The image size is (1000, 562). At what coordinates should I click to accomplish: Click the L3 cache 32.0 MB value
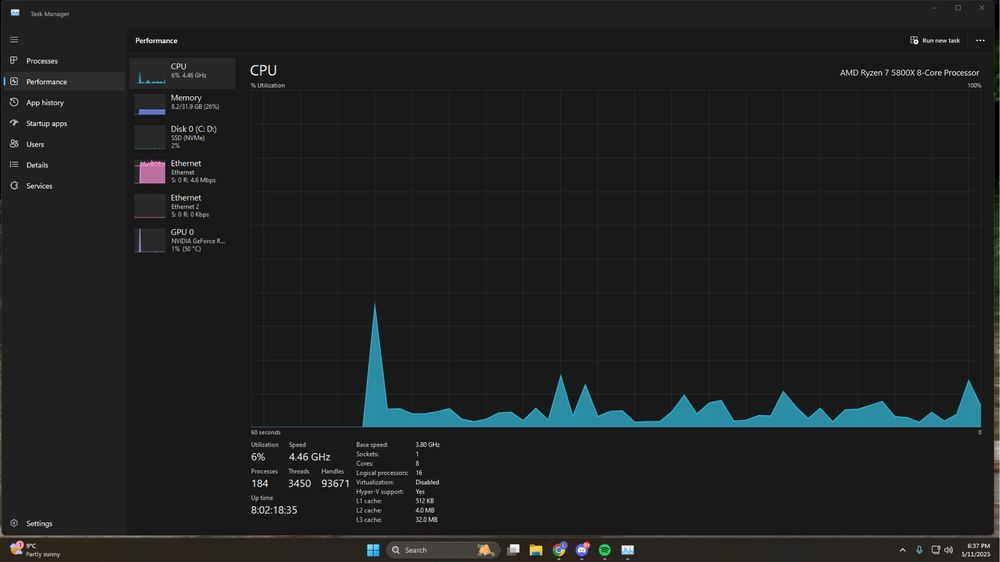point(427,520)
